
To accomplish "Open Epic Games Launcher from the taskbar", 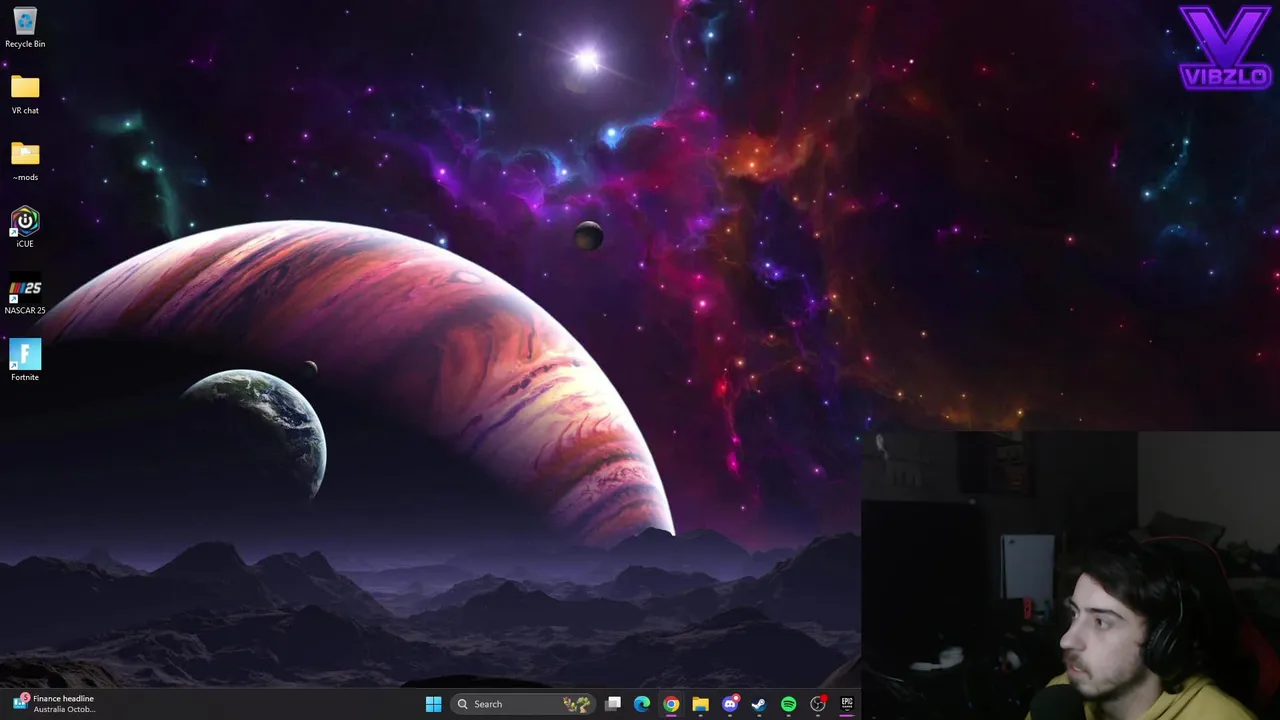I will point(847,704).
